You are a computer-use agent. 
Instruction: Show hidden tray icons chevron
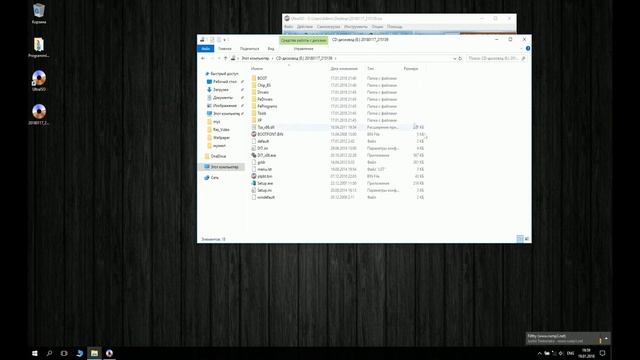[539, 353]
